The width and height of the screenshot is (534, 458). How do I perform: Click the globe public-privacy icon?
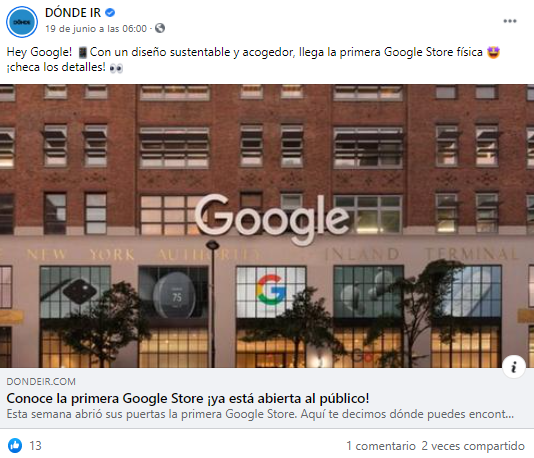pyautogui.click(x=160, y=28)
